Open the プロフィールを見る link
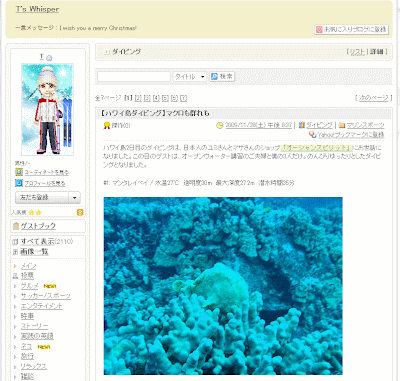Image resolution: width=400 pixels, height=381 pixels. (x=45, y=183)
